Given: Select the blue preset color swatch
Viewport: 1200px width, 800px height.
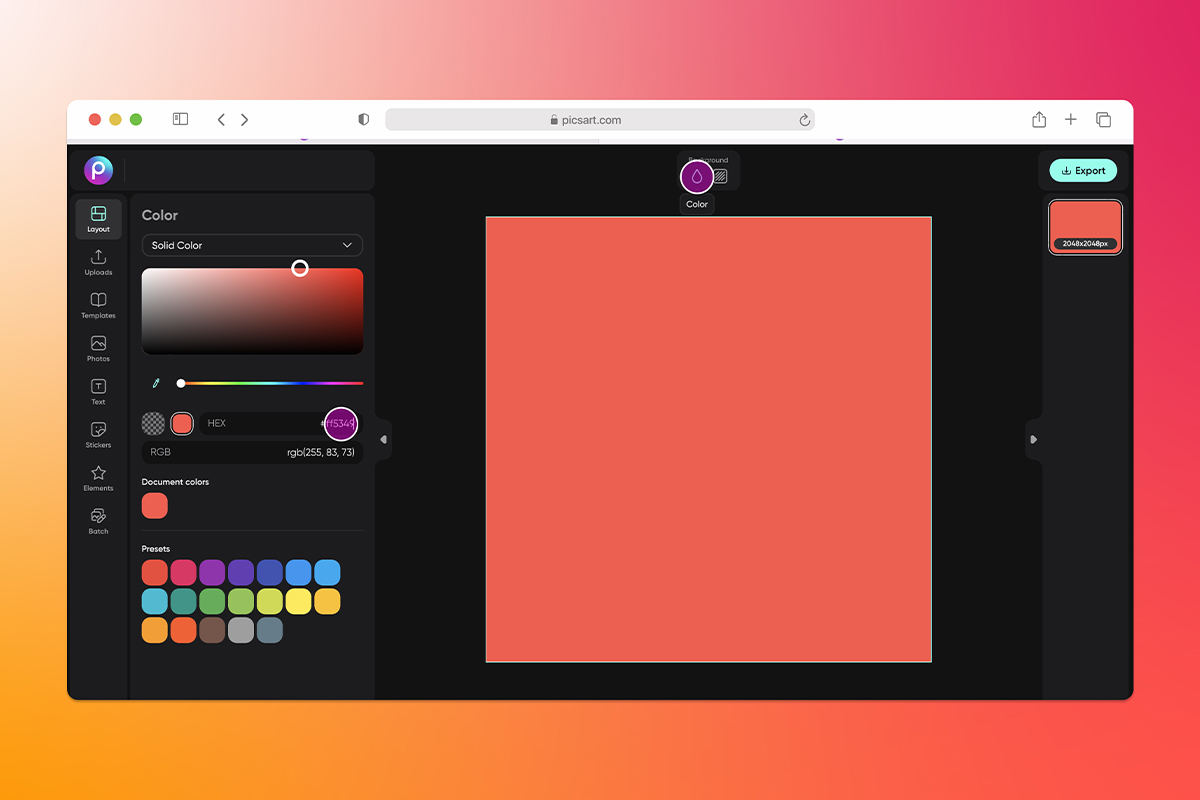Looking at the screenshot, I should coord(298,571).
